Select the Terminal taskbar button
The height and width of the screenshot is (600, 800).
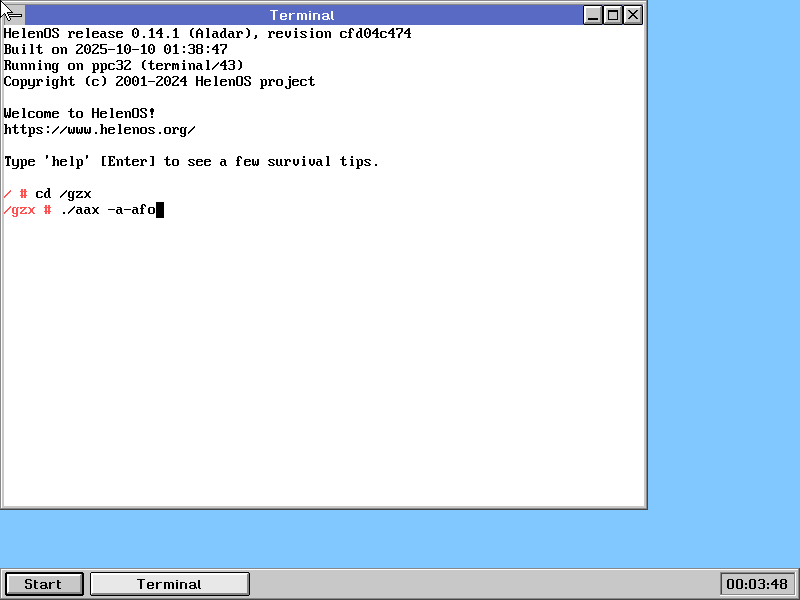[x=169, y=584]
